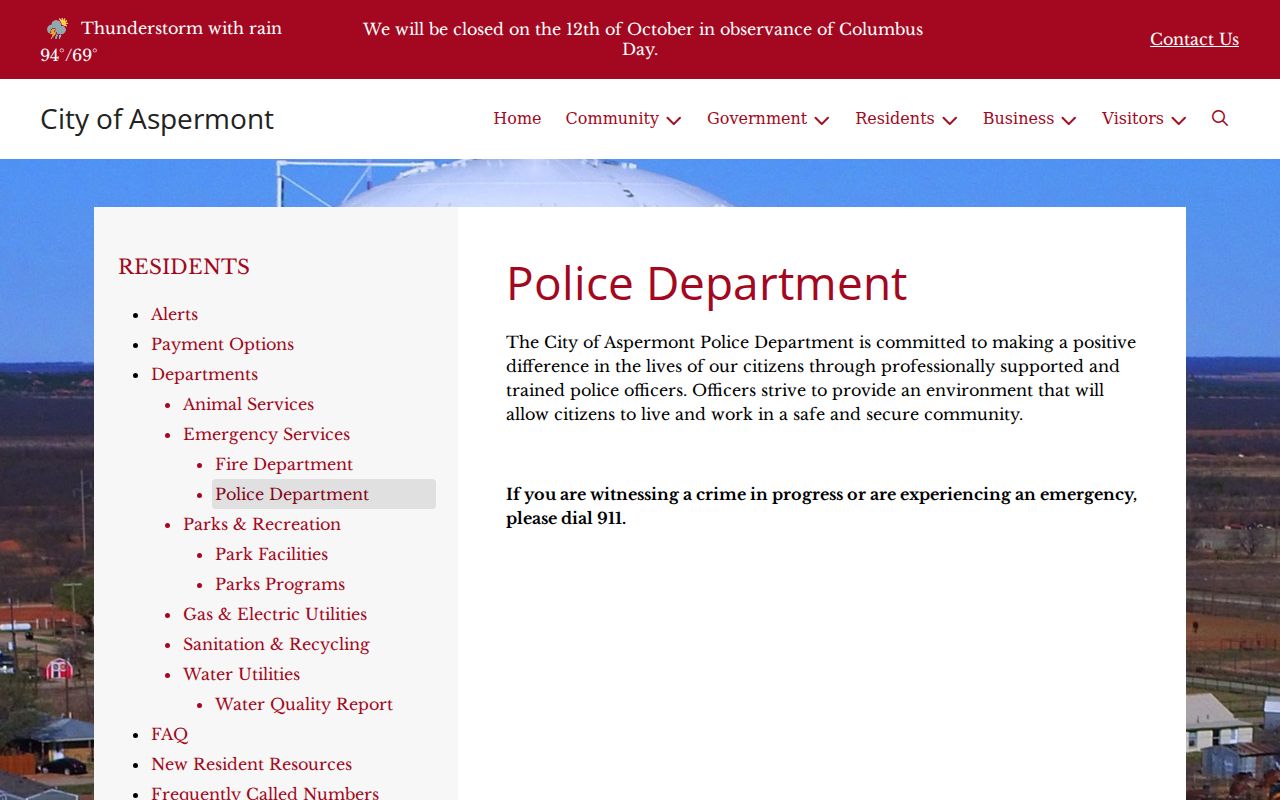Open Frequently Called Numbers
1280x800 pixels.
click(265, 792)
